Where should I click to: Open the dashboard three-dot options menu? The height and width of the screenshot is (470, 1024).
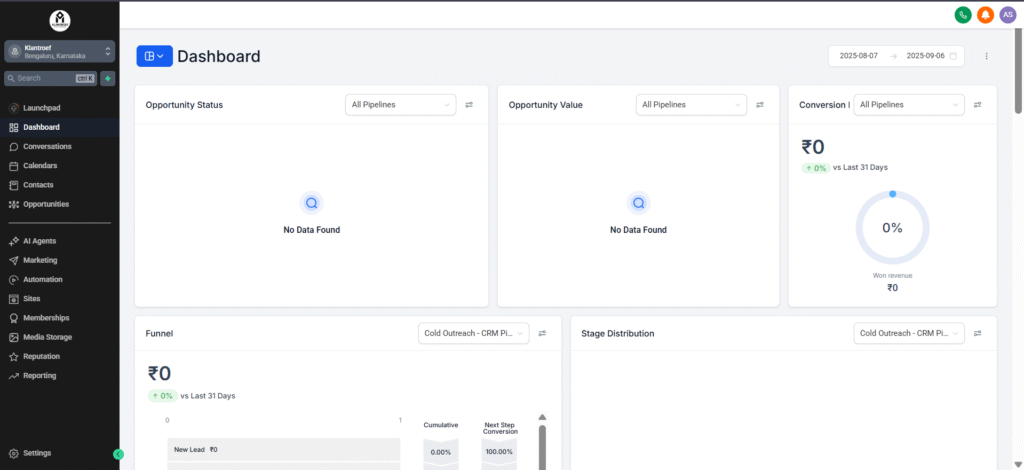pyautogui.click(x=986, y=56)
